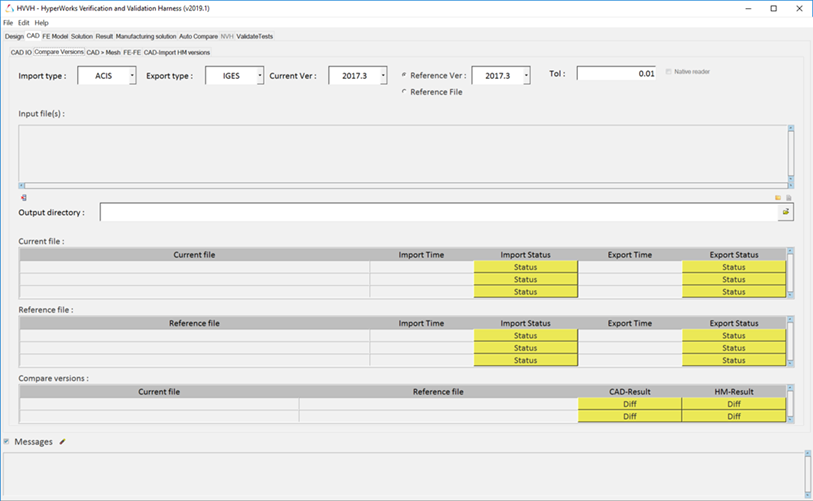Open the Help menu

pos(41,22)
